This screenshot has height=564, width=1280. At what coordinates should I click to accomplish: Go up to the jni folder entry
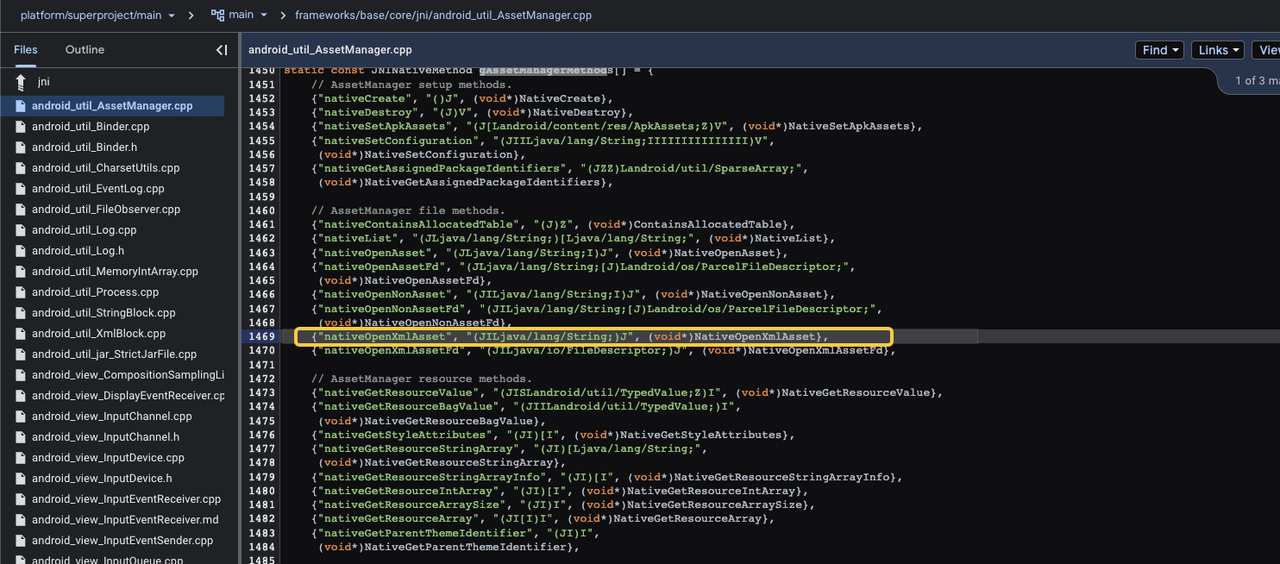click(44, 82)
